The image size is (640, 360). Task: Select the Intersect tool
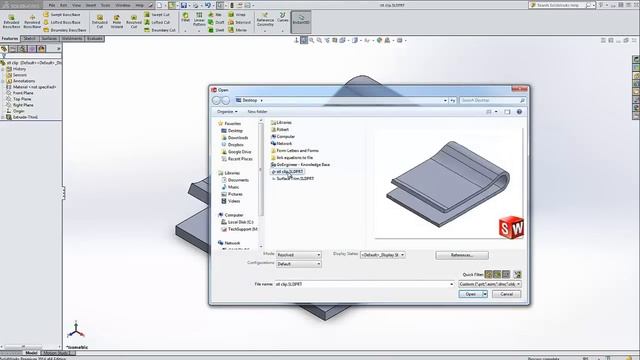(x=239, y=22)
